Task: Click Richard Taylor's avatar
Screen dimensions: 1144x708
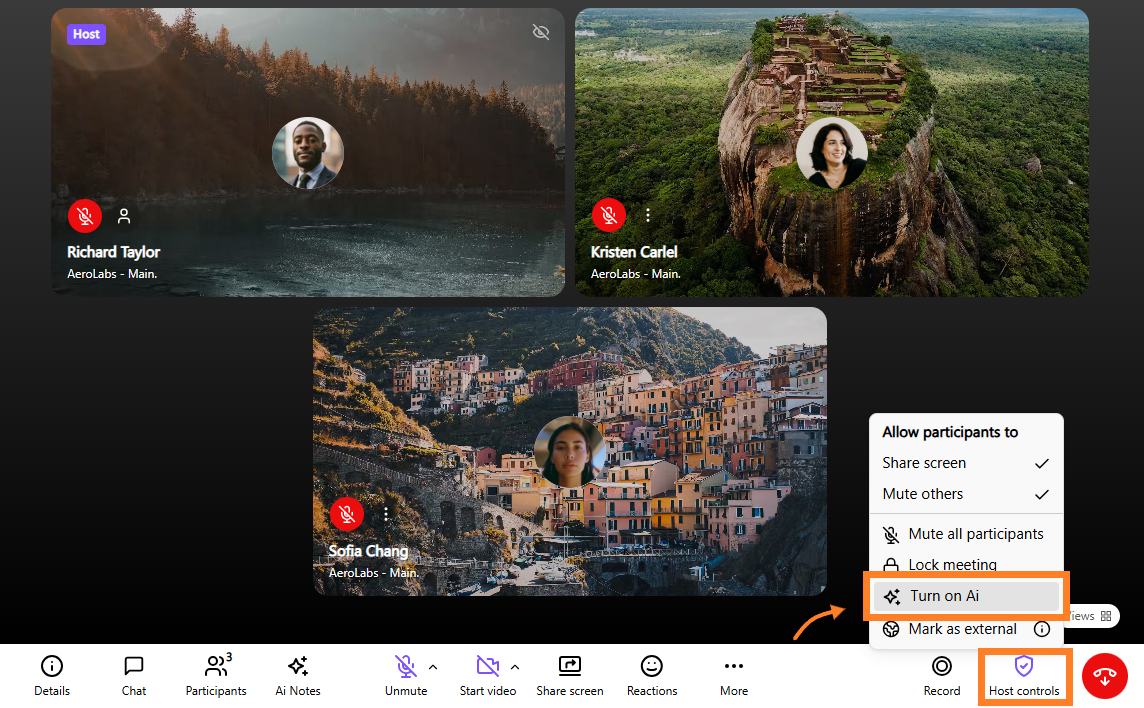Action: coord(308,153)
